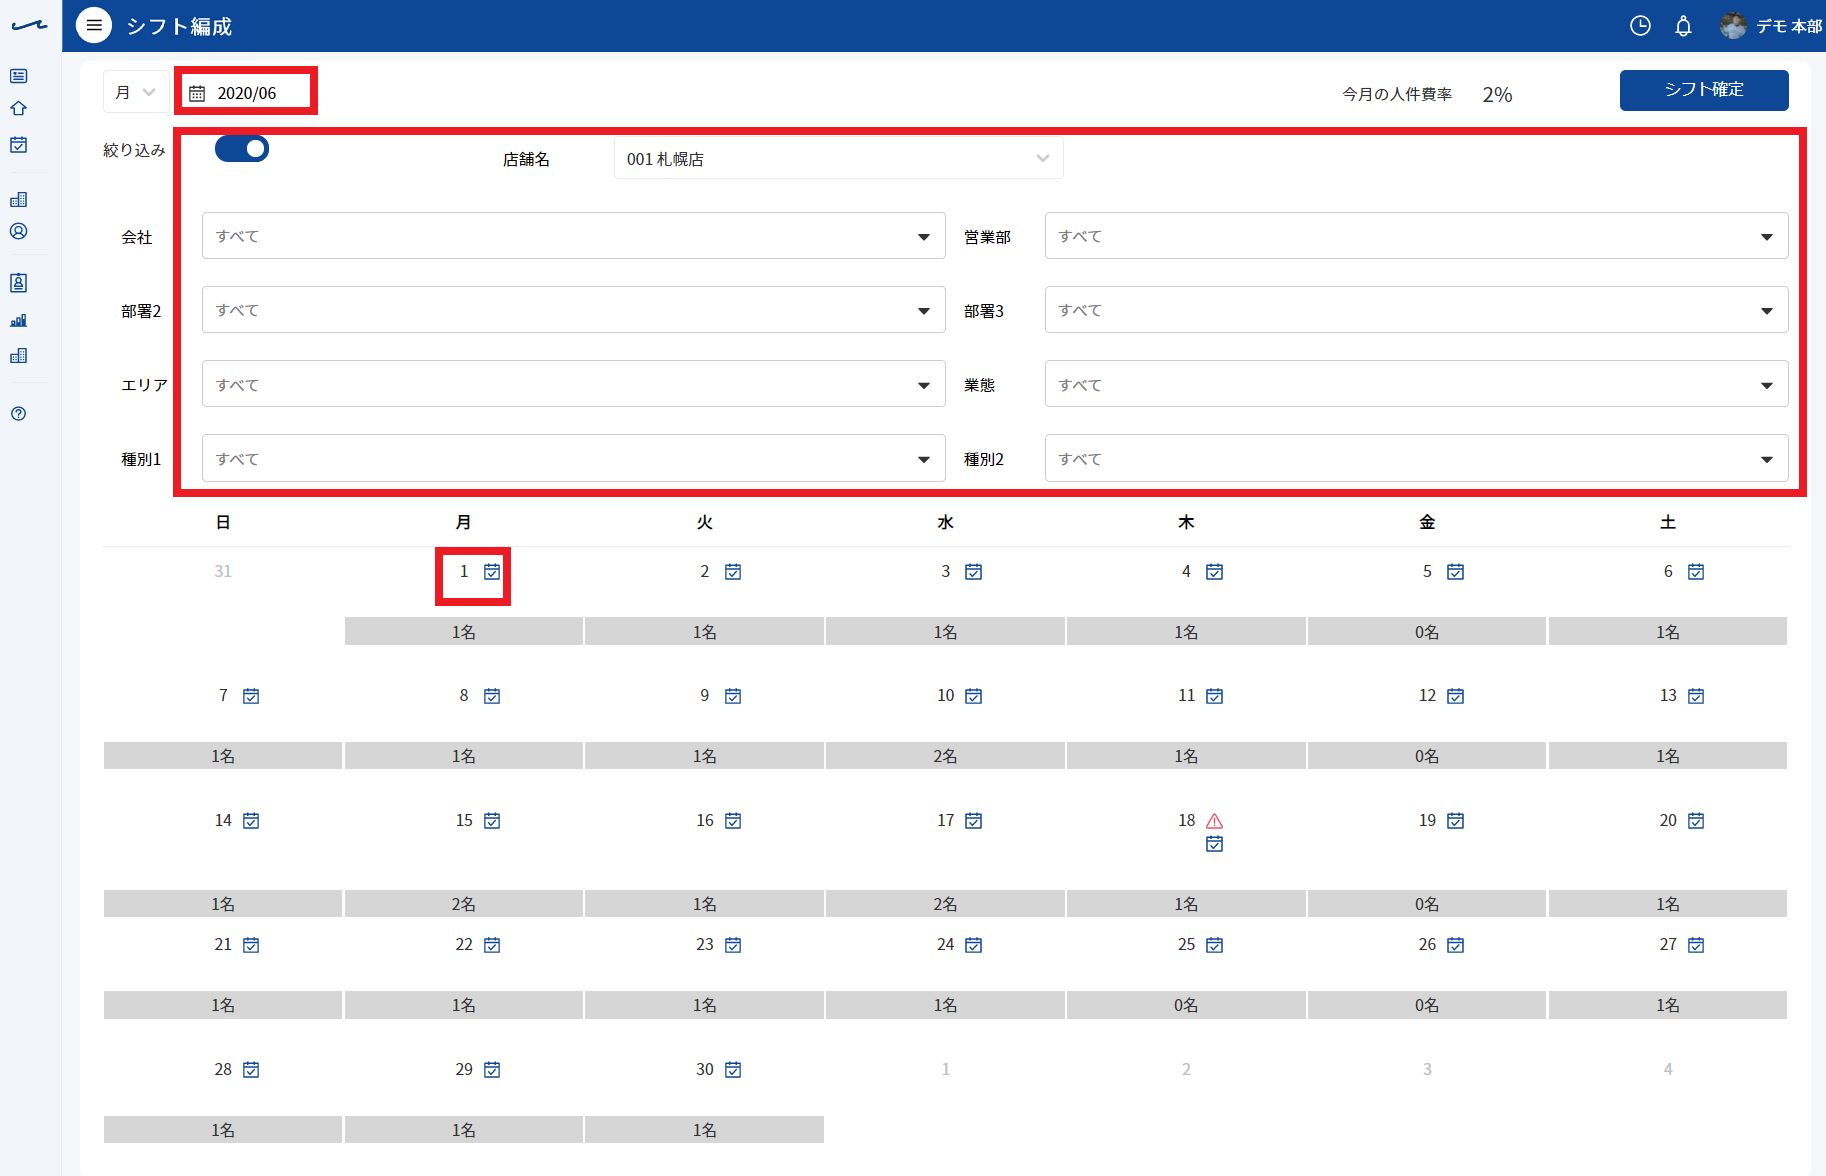Screen dimensions: 1826x1176
Task: Click the 1名 bar under June 1
Action: coord(464,631)
